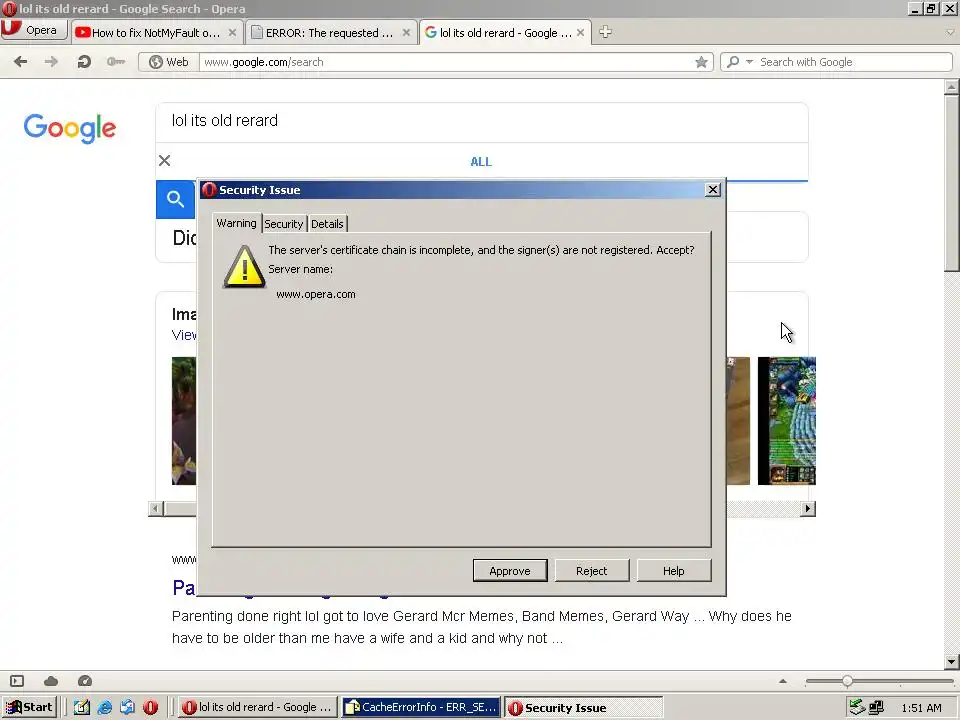The image size is (960, 720).
Task: Switch to the ERROR: The requested tab
Action: click(330, 32)
